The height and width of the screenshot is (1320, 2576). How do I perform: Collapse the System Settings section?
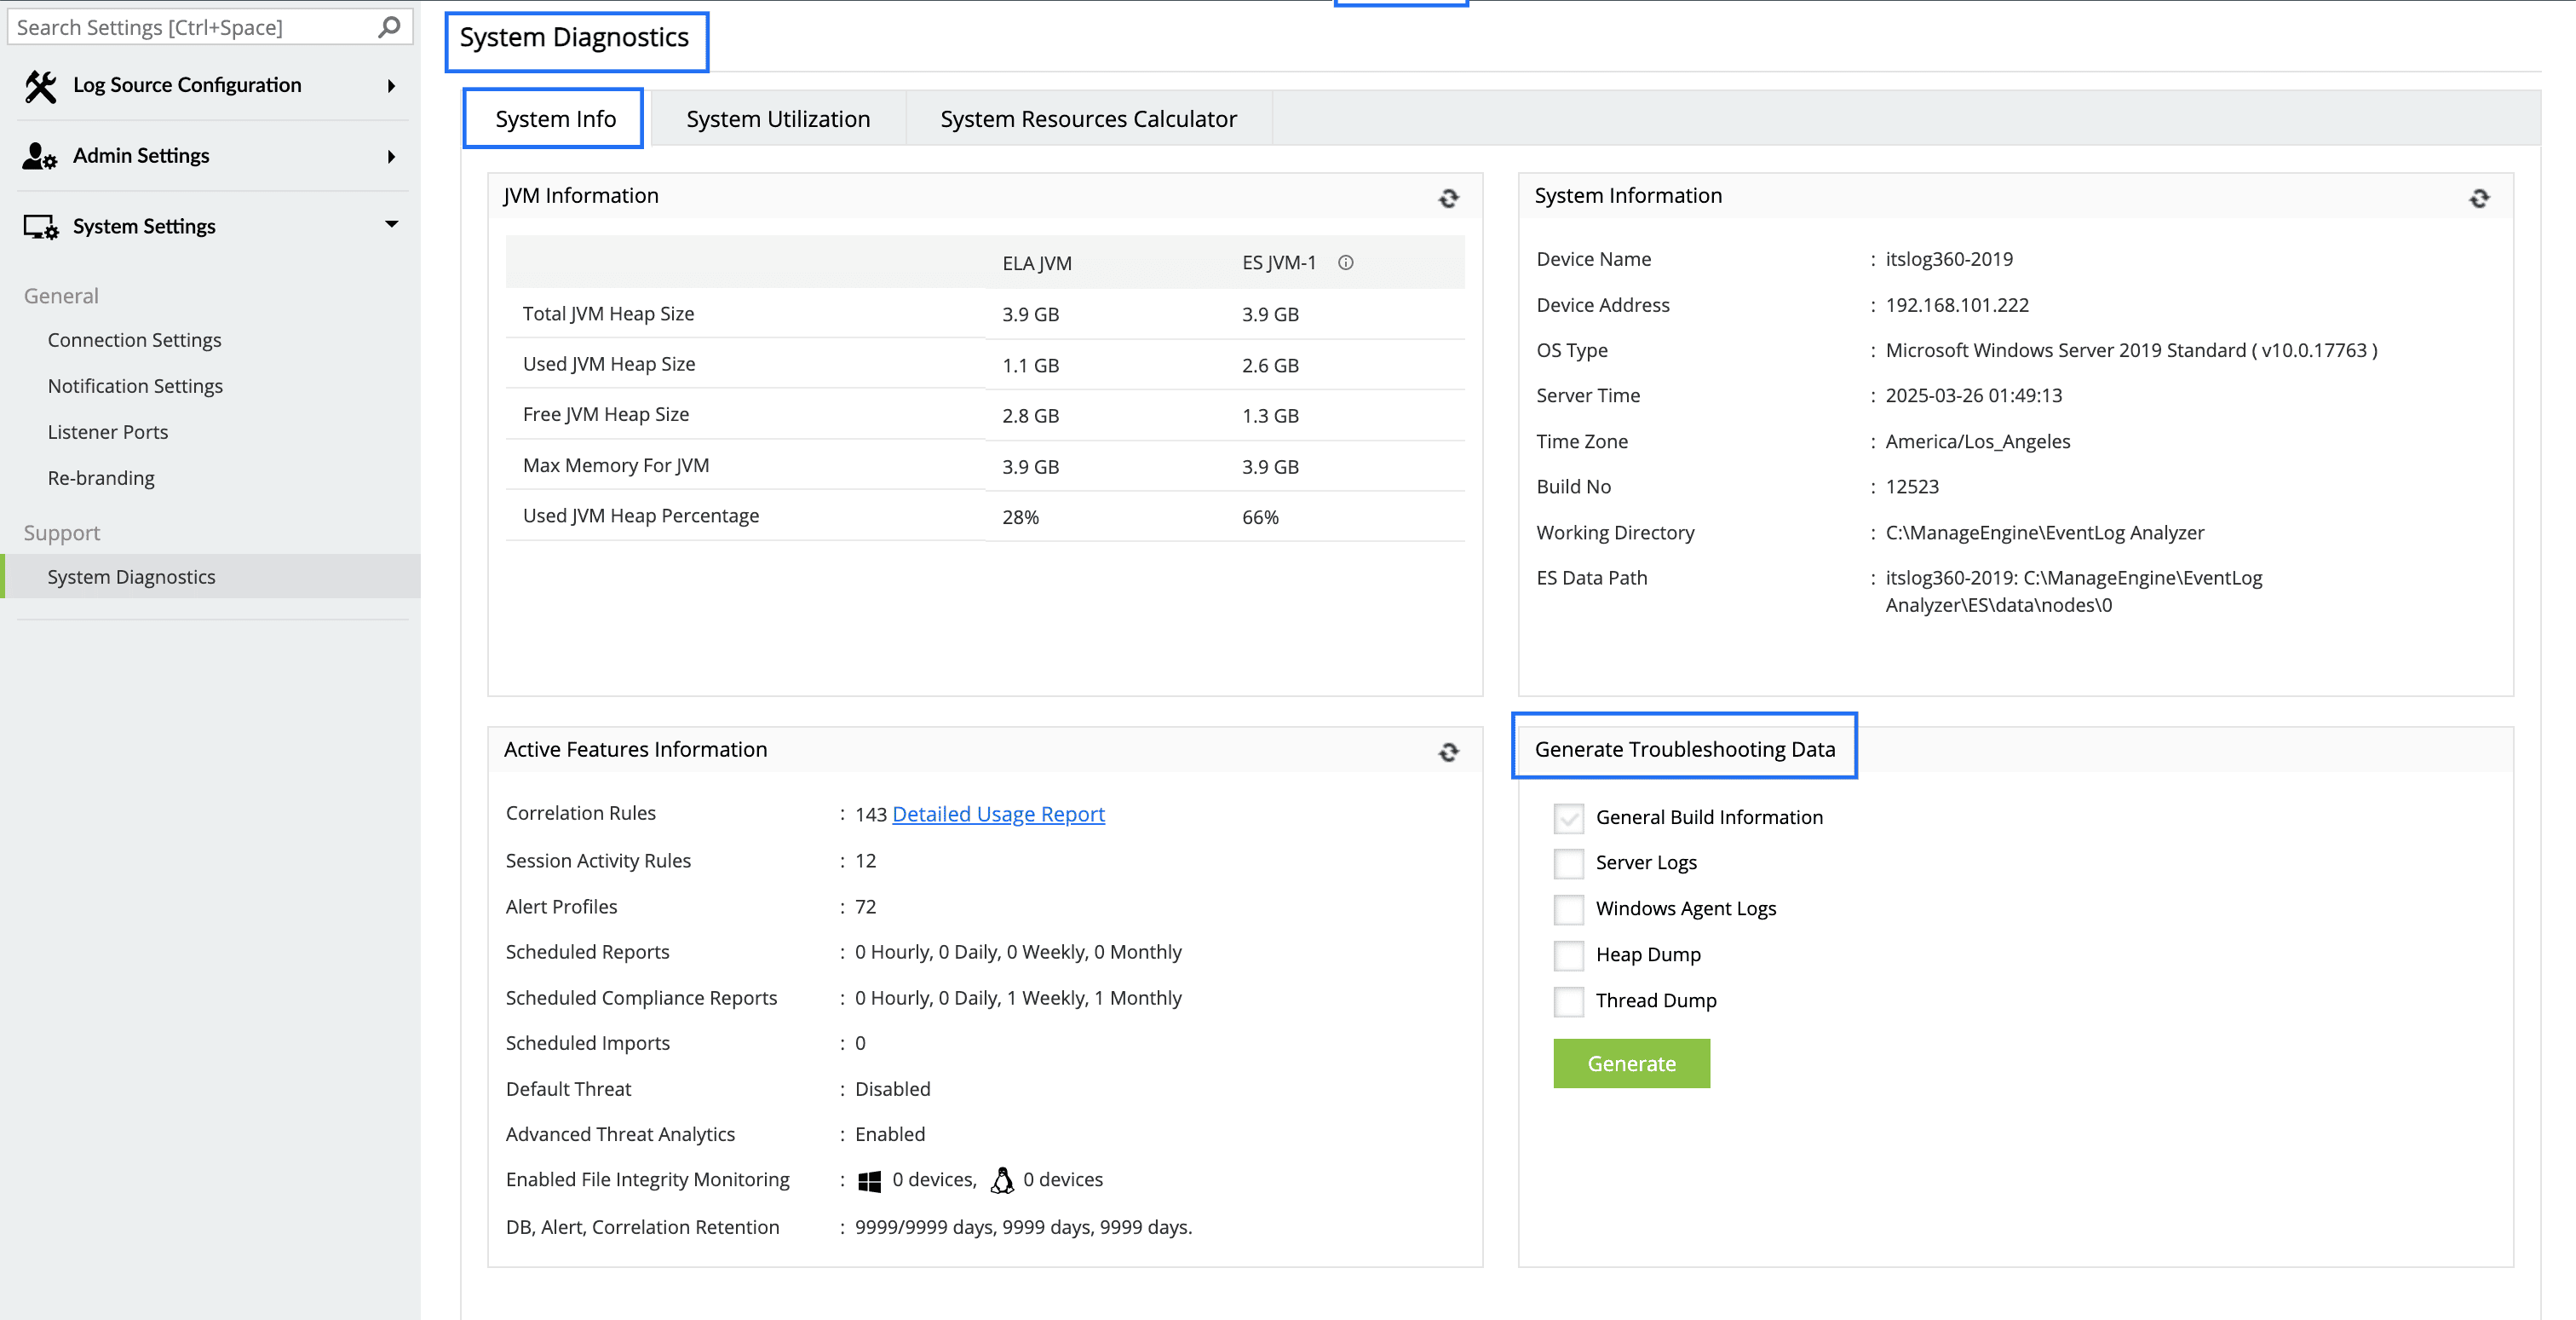(391, 225)
